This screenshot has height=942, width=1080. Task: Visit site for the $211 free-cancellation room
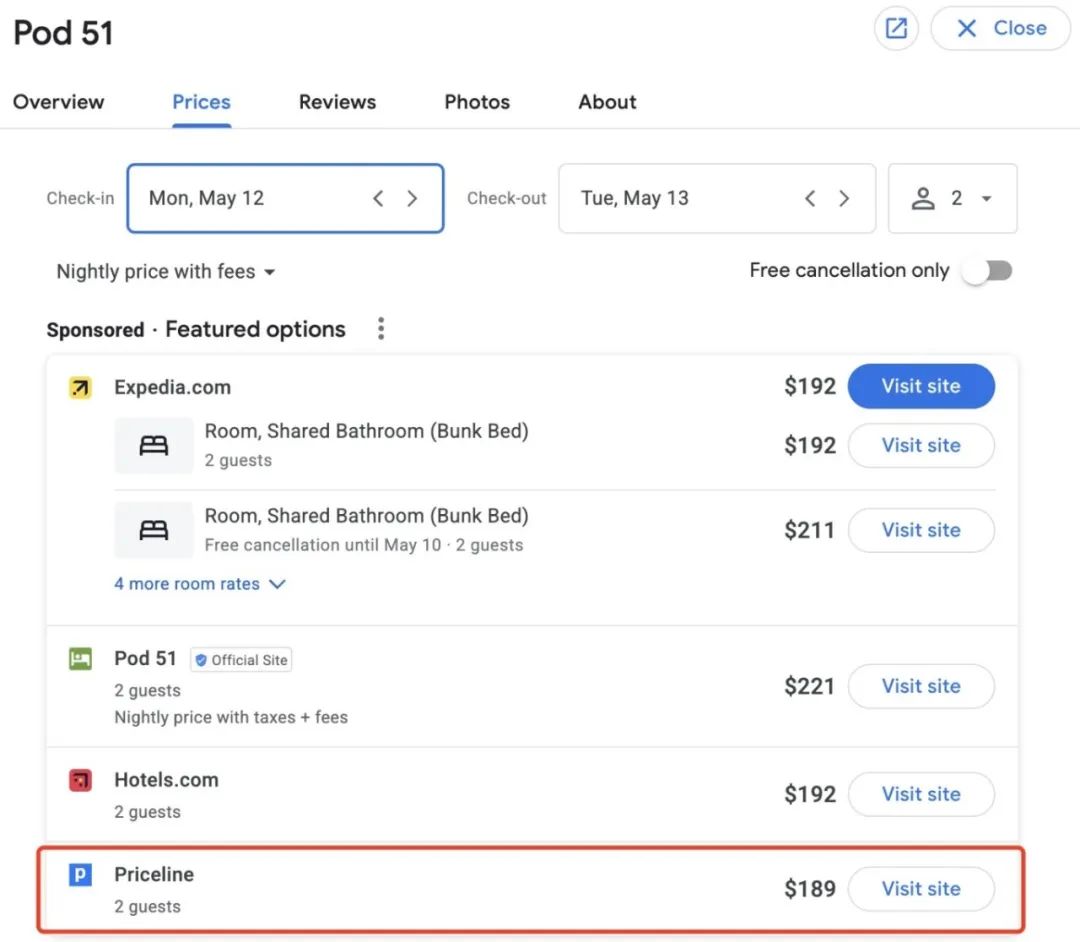(921, 530)
